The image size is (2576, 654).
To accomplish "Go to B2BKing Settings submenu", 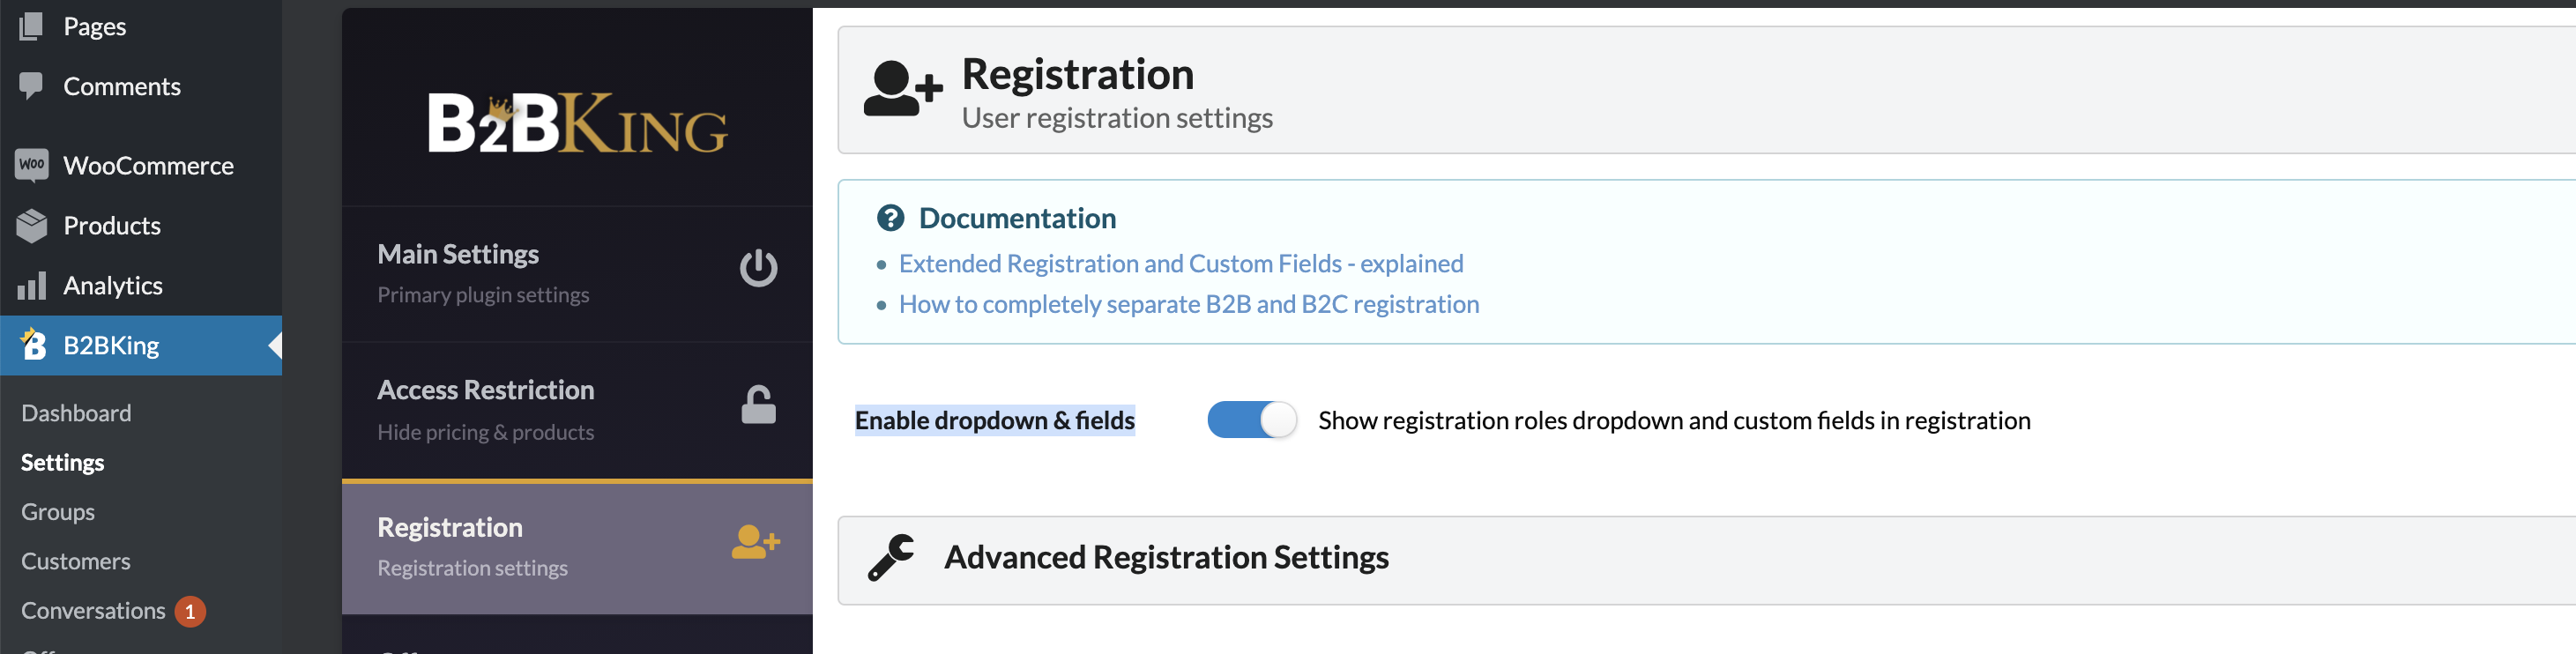I will (x=63, y=463).
